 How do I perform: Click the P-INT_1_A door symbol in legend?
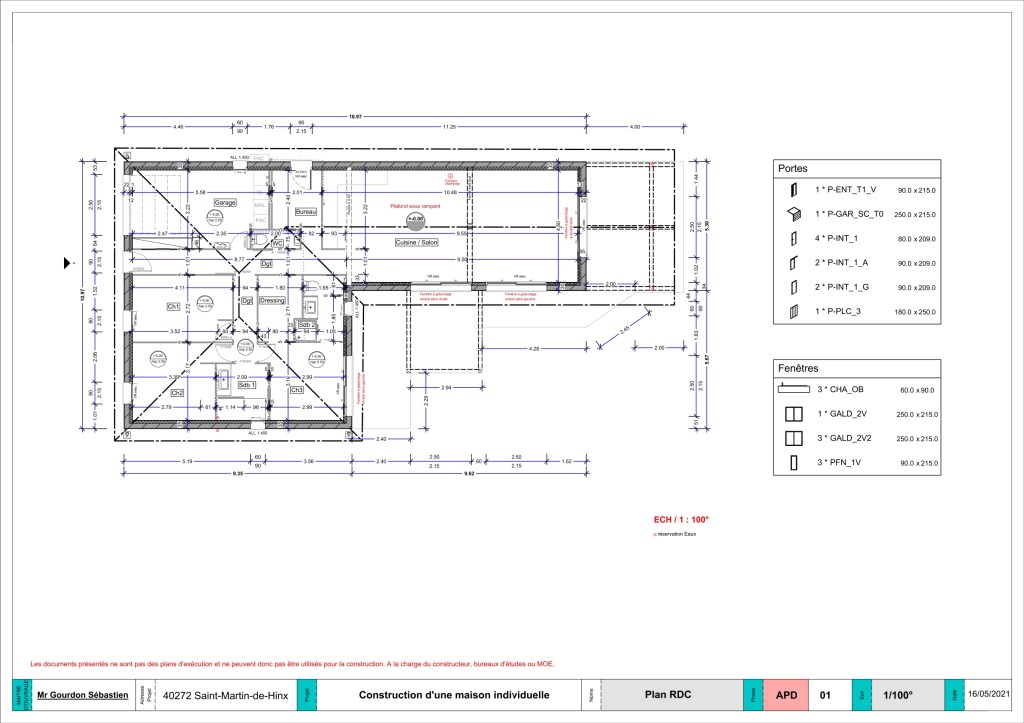tap(793, 263)
